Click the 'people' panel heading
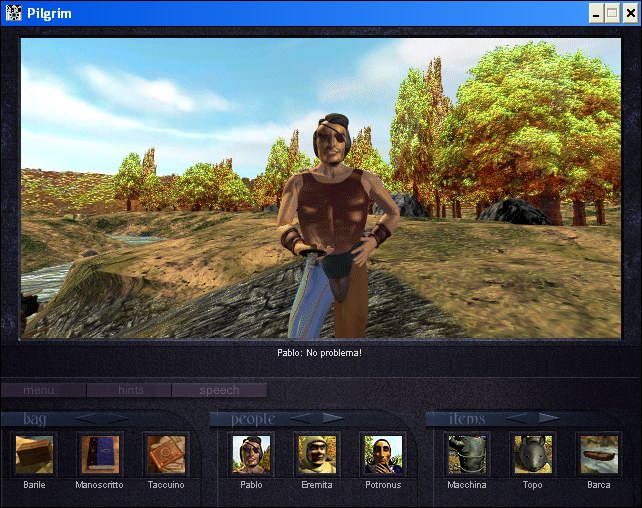 coord(253,419)
